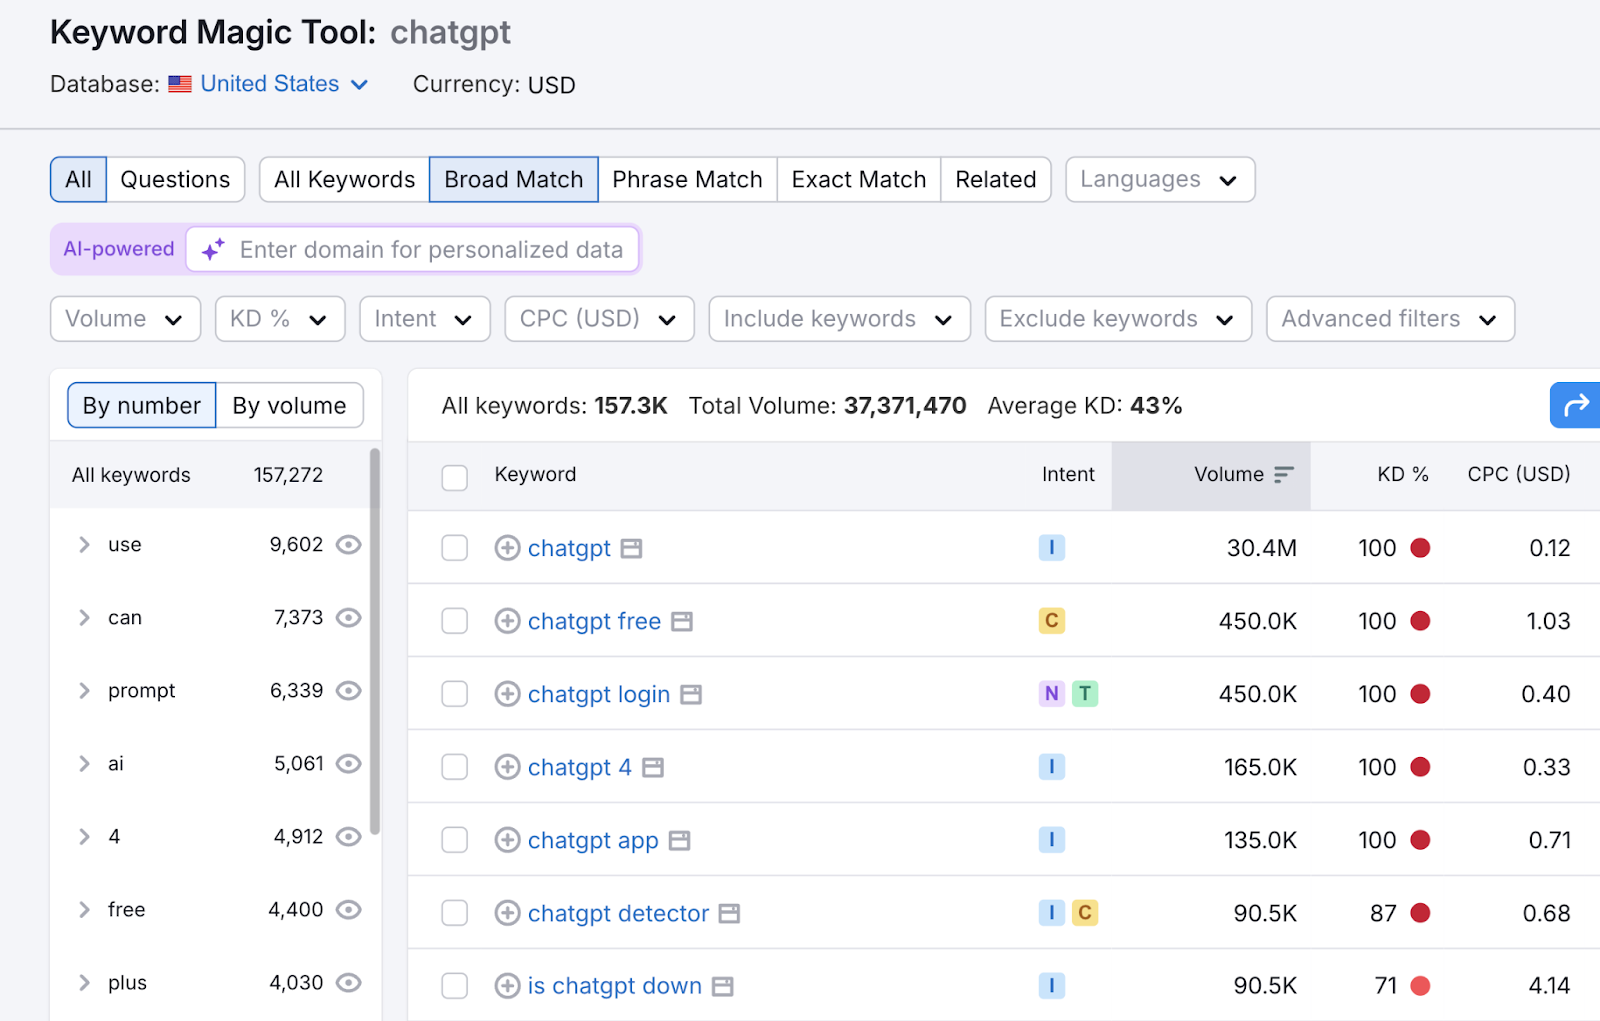
Task: Click the commercial intent badge on "chatgpt free"
Action: coord(1051,620)
